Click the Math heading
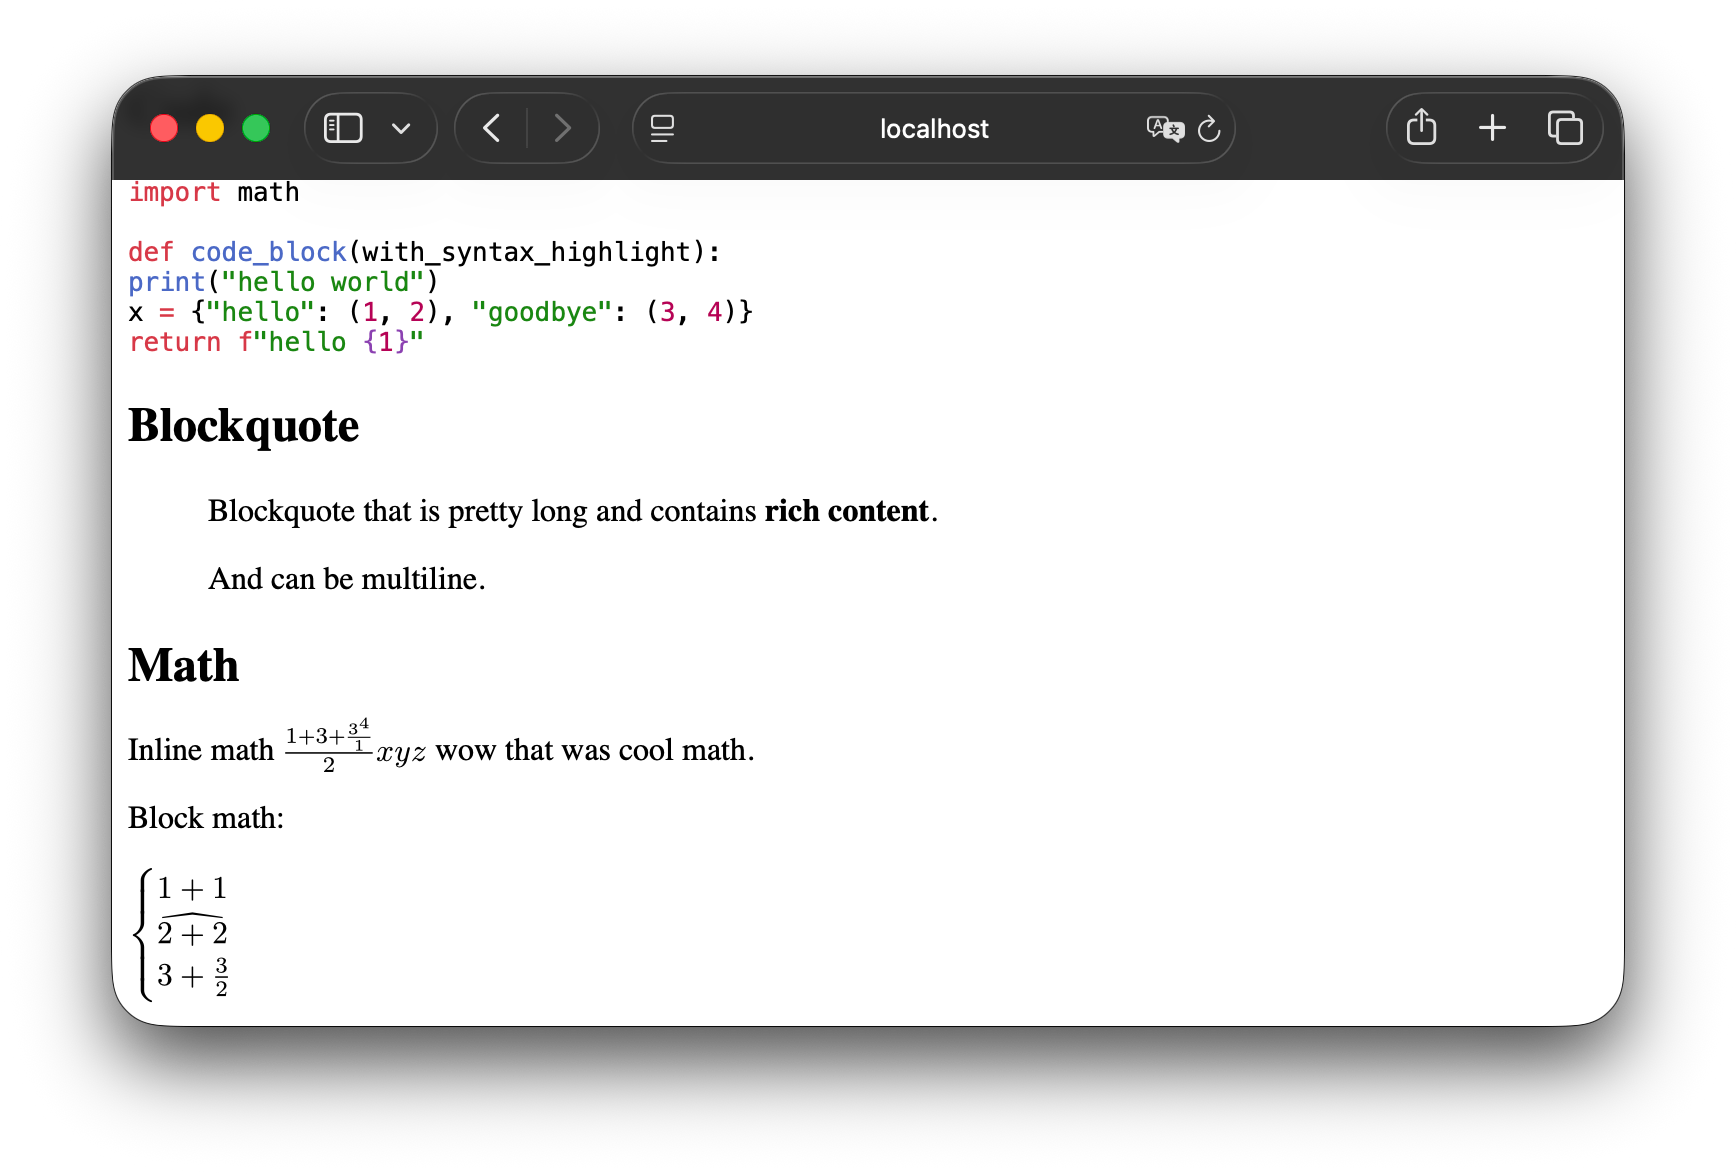The image size is (1736, 1174). coord(183,665)
